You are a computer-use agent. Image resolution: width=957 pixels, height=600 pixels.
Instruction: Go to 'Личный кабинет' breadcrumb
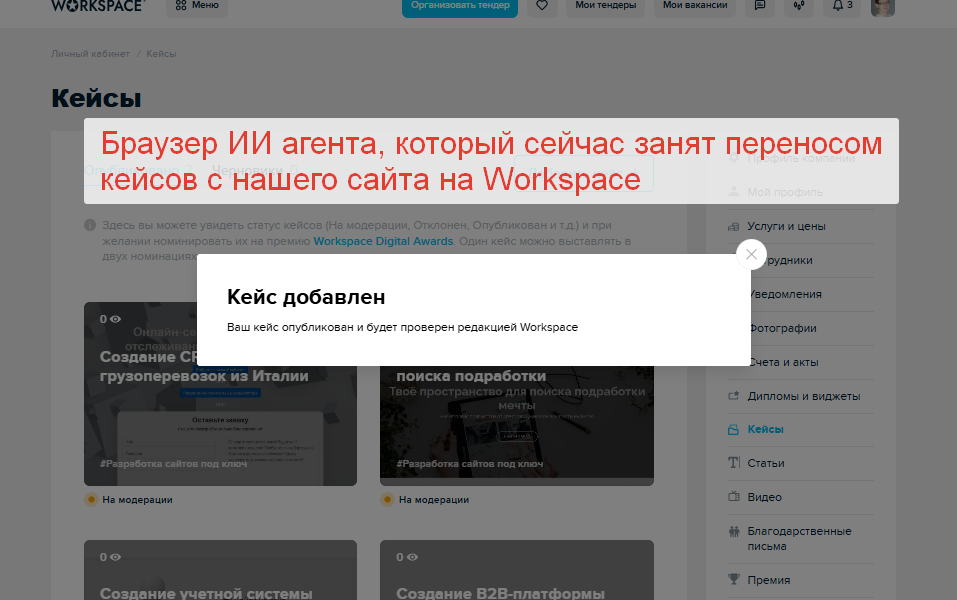90,54
